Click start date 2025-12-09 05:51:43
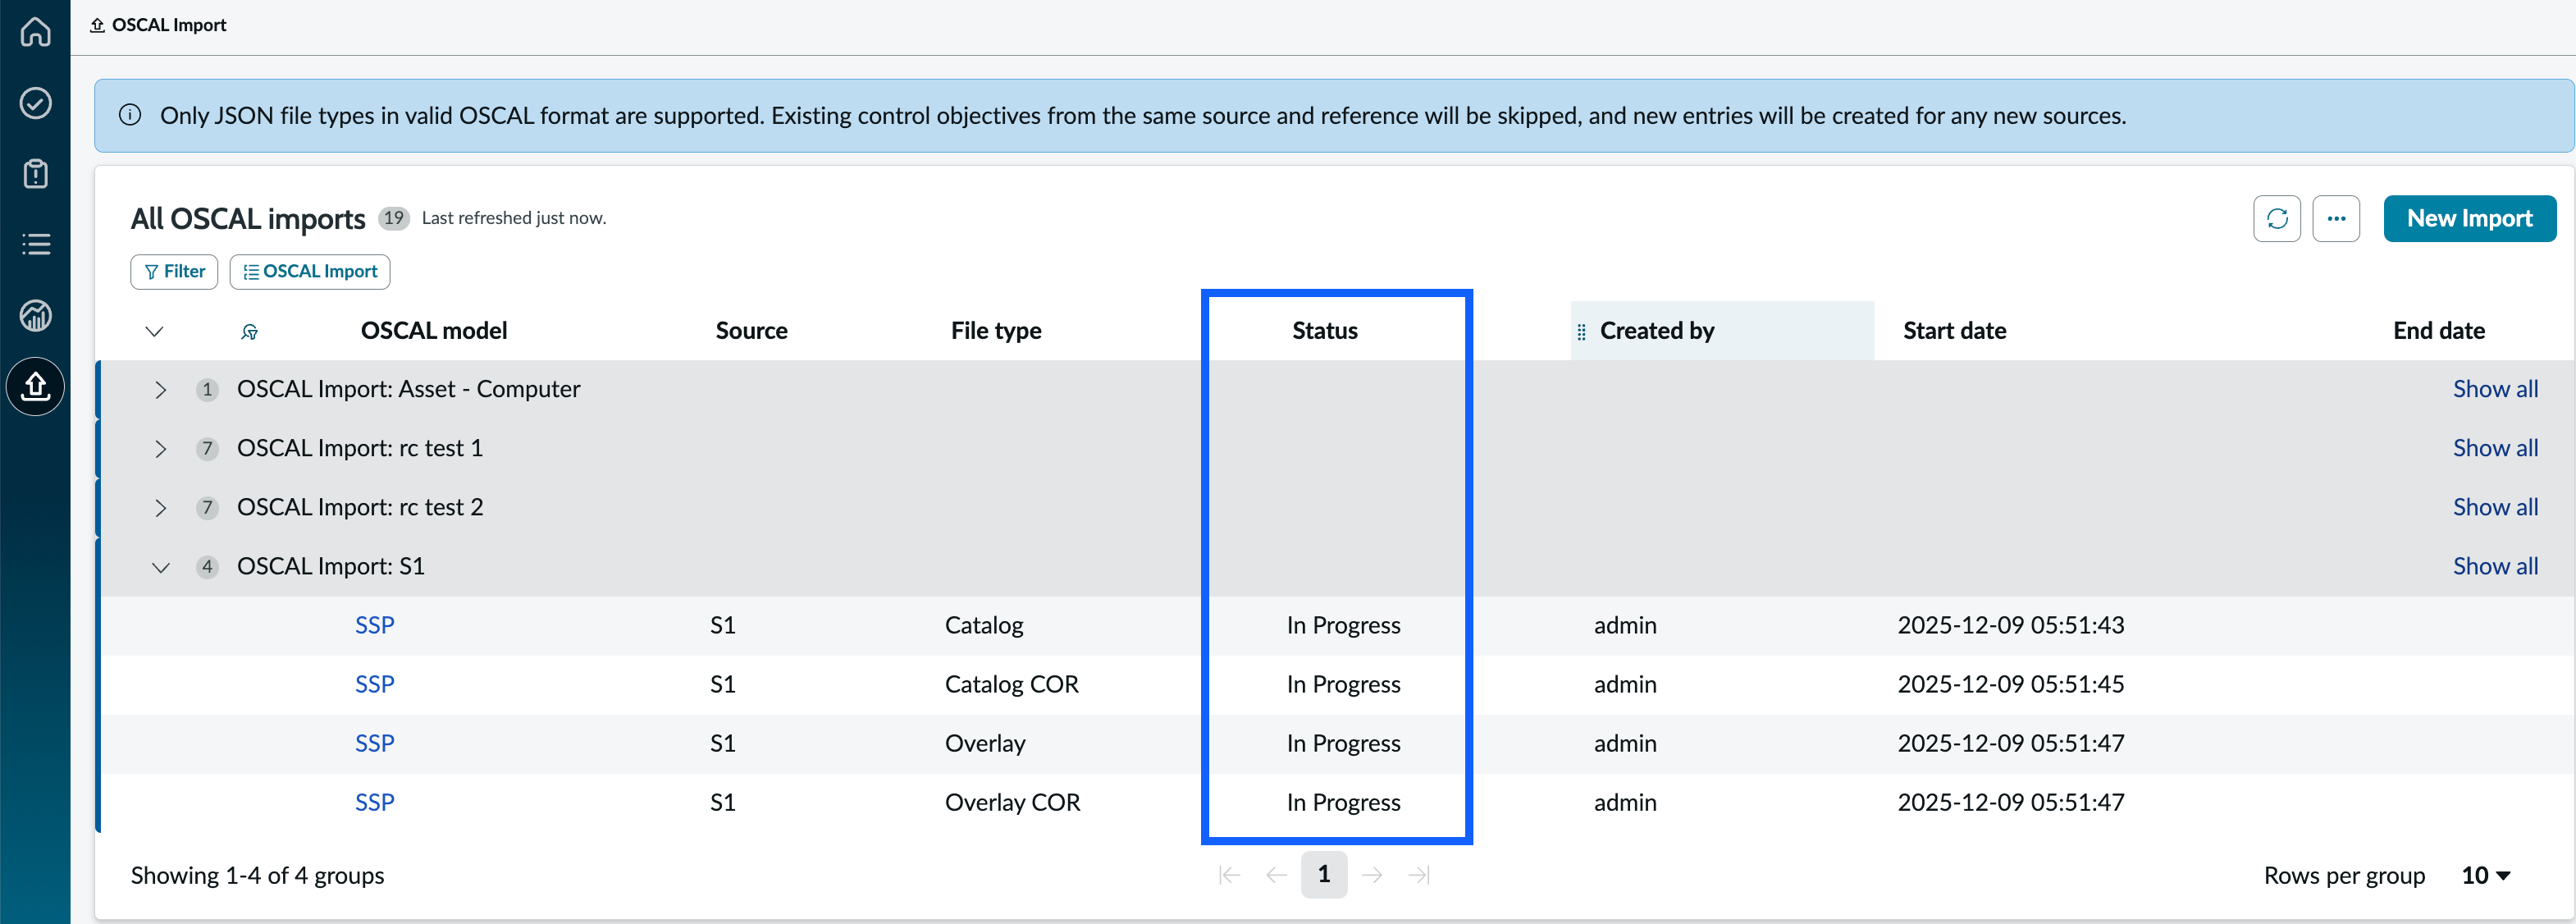This screenshot has width=2576, height=924. click(x=2010, y=625)
